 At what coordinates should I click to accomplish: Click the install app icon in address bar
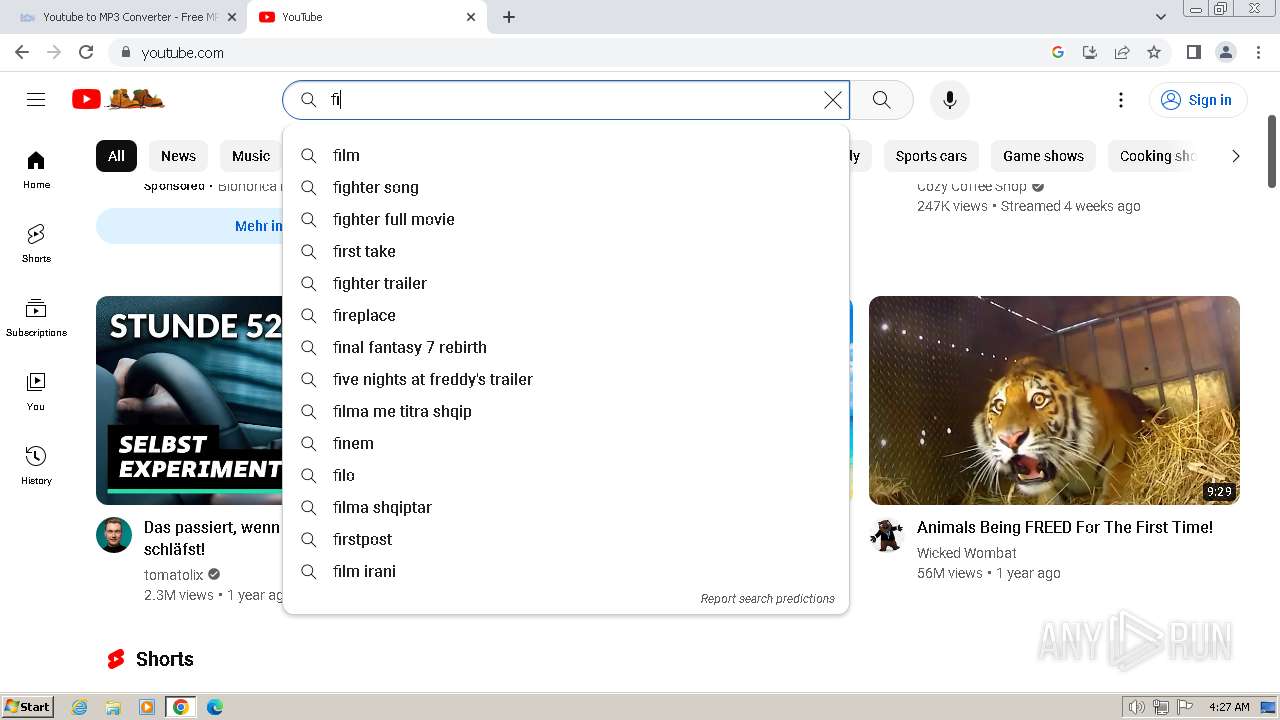click(x=1090, y=52)
